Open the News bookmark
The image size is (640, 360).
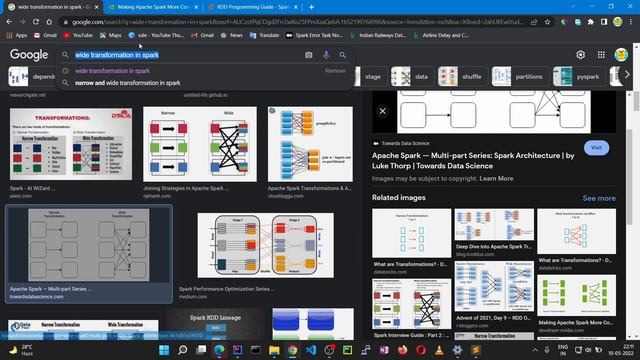point(231,35)
